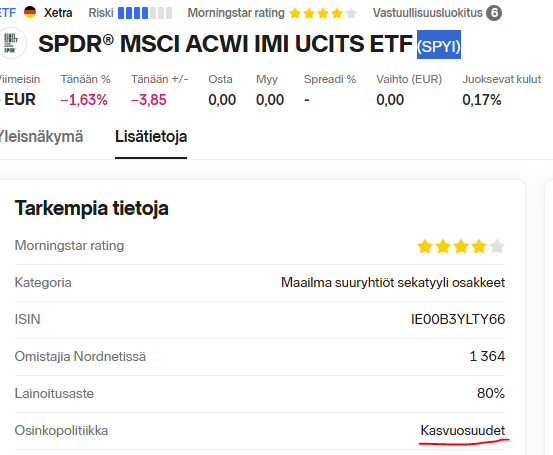
Task: Click the Juoksevat kulut 0,17% value
Action: point(481,100)
